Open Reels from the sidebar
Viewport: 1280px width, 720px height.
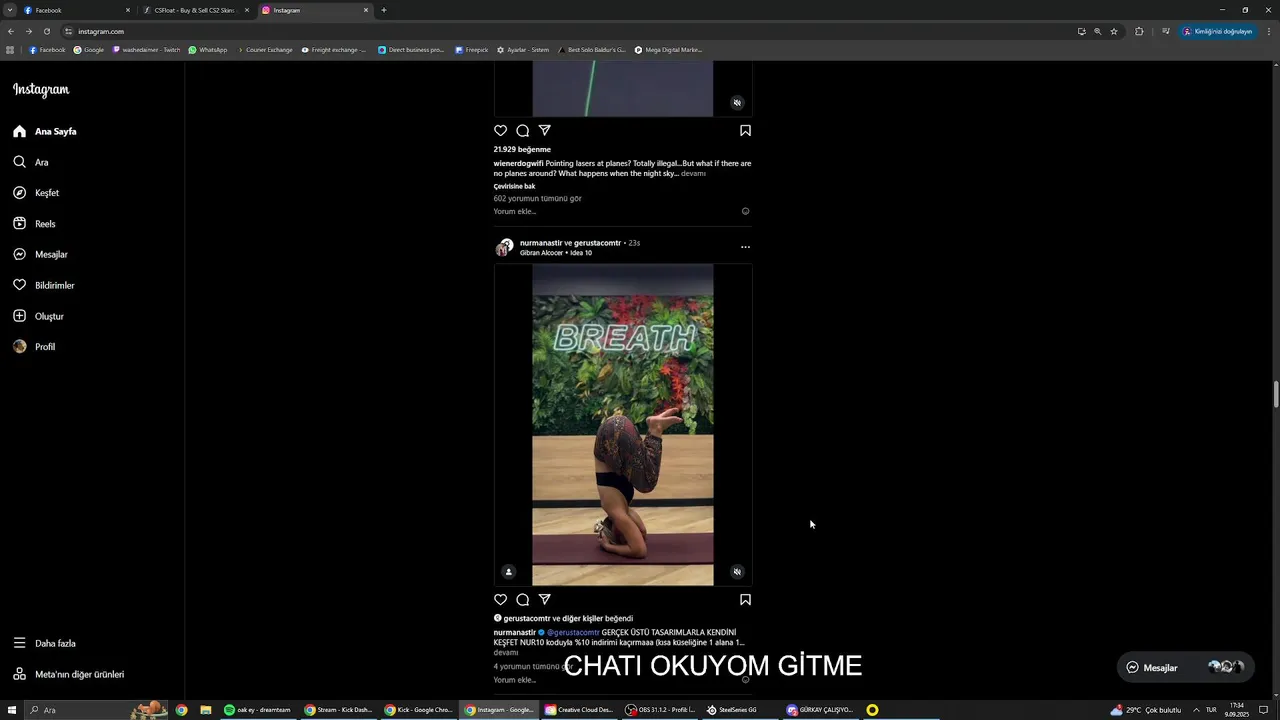[x=34, y=224]
